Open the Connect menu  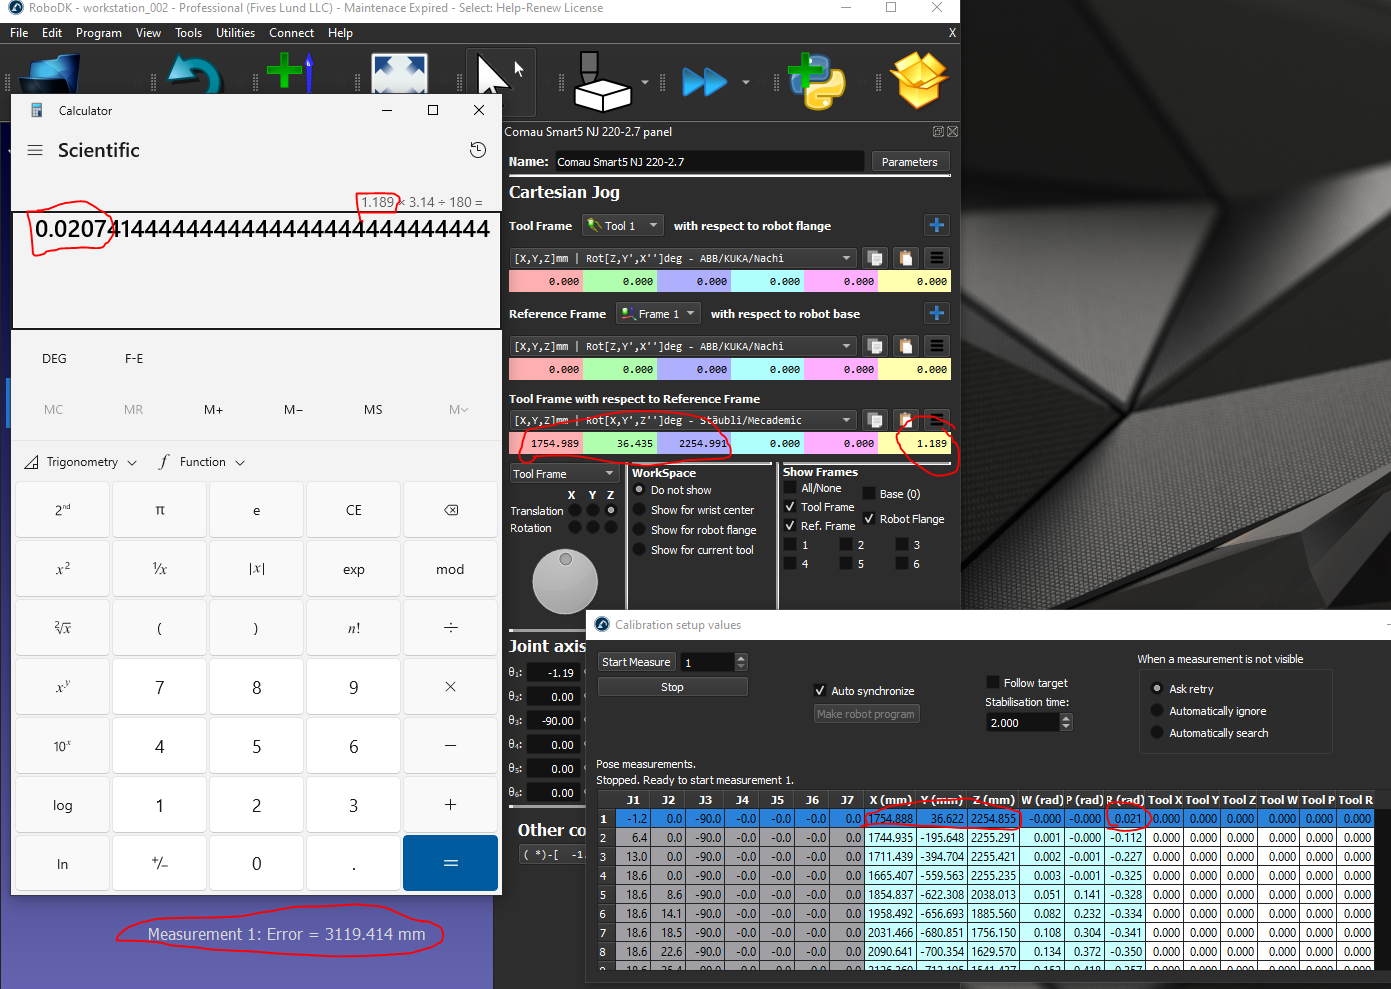click(x=291, y=33)
